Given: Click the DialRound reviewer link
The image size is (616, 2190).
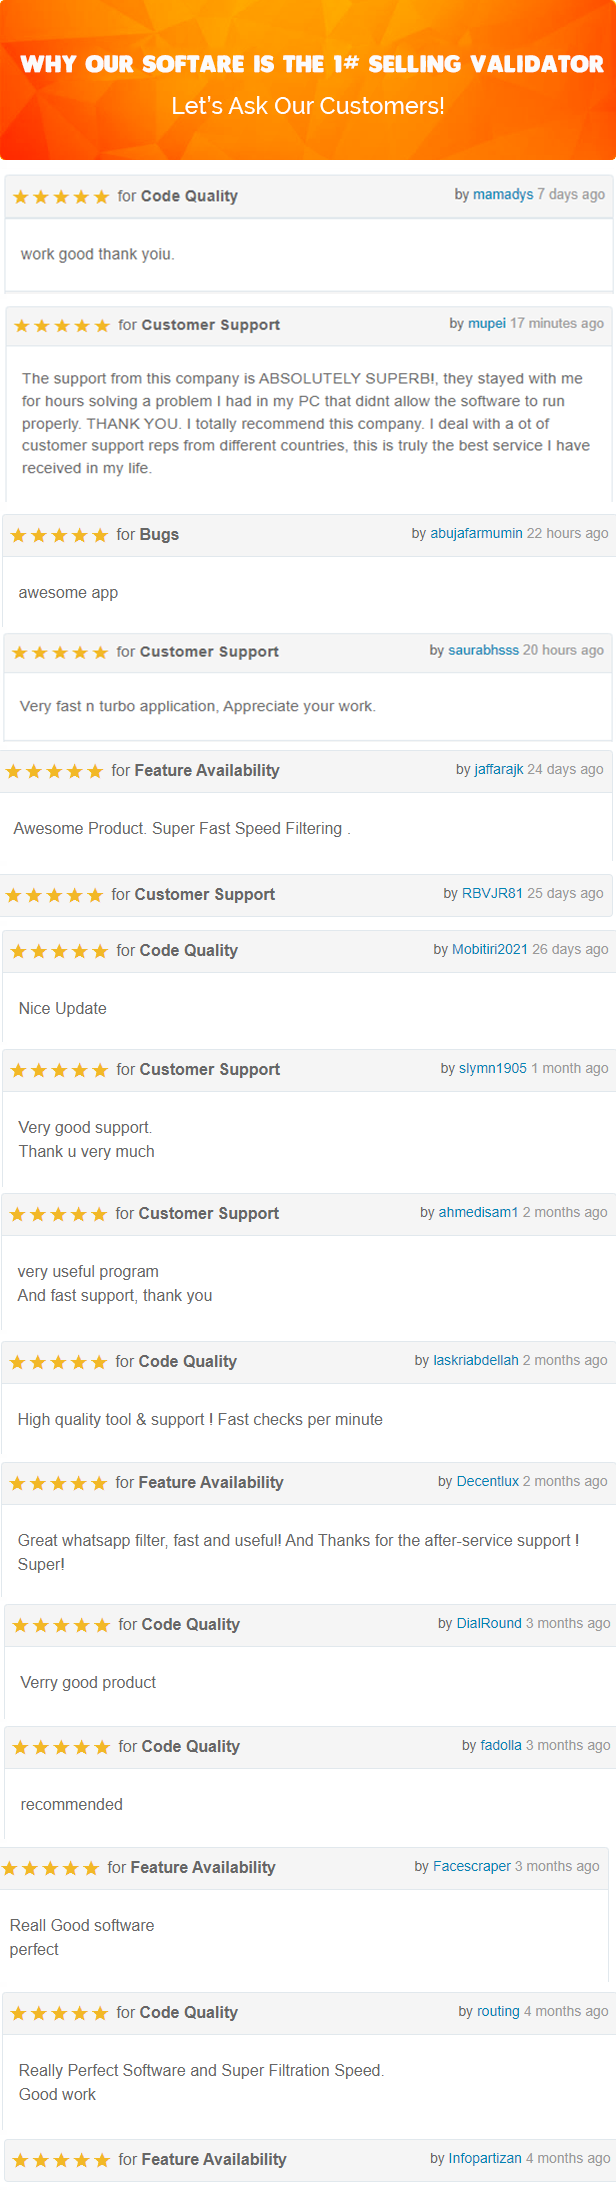Looking at the screenshot, I should 489,1623.
